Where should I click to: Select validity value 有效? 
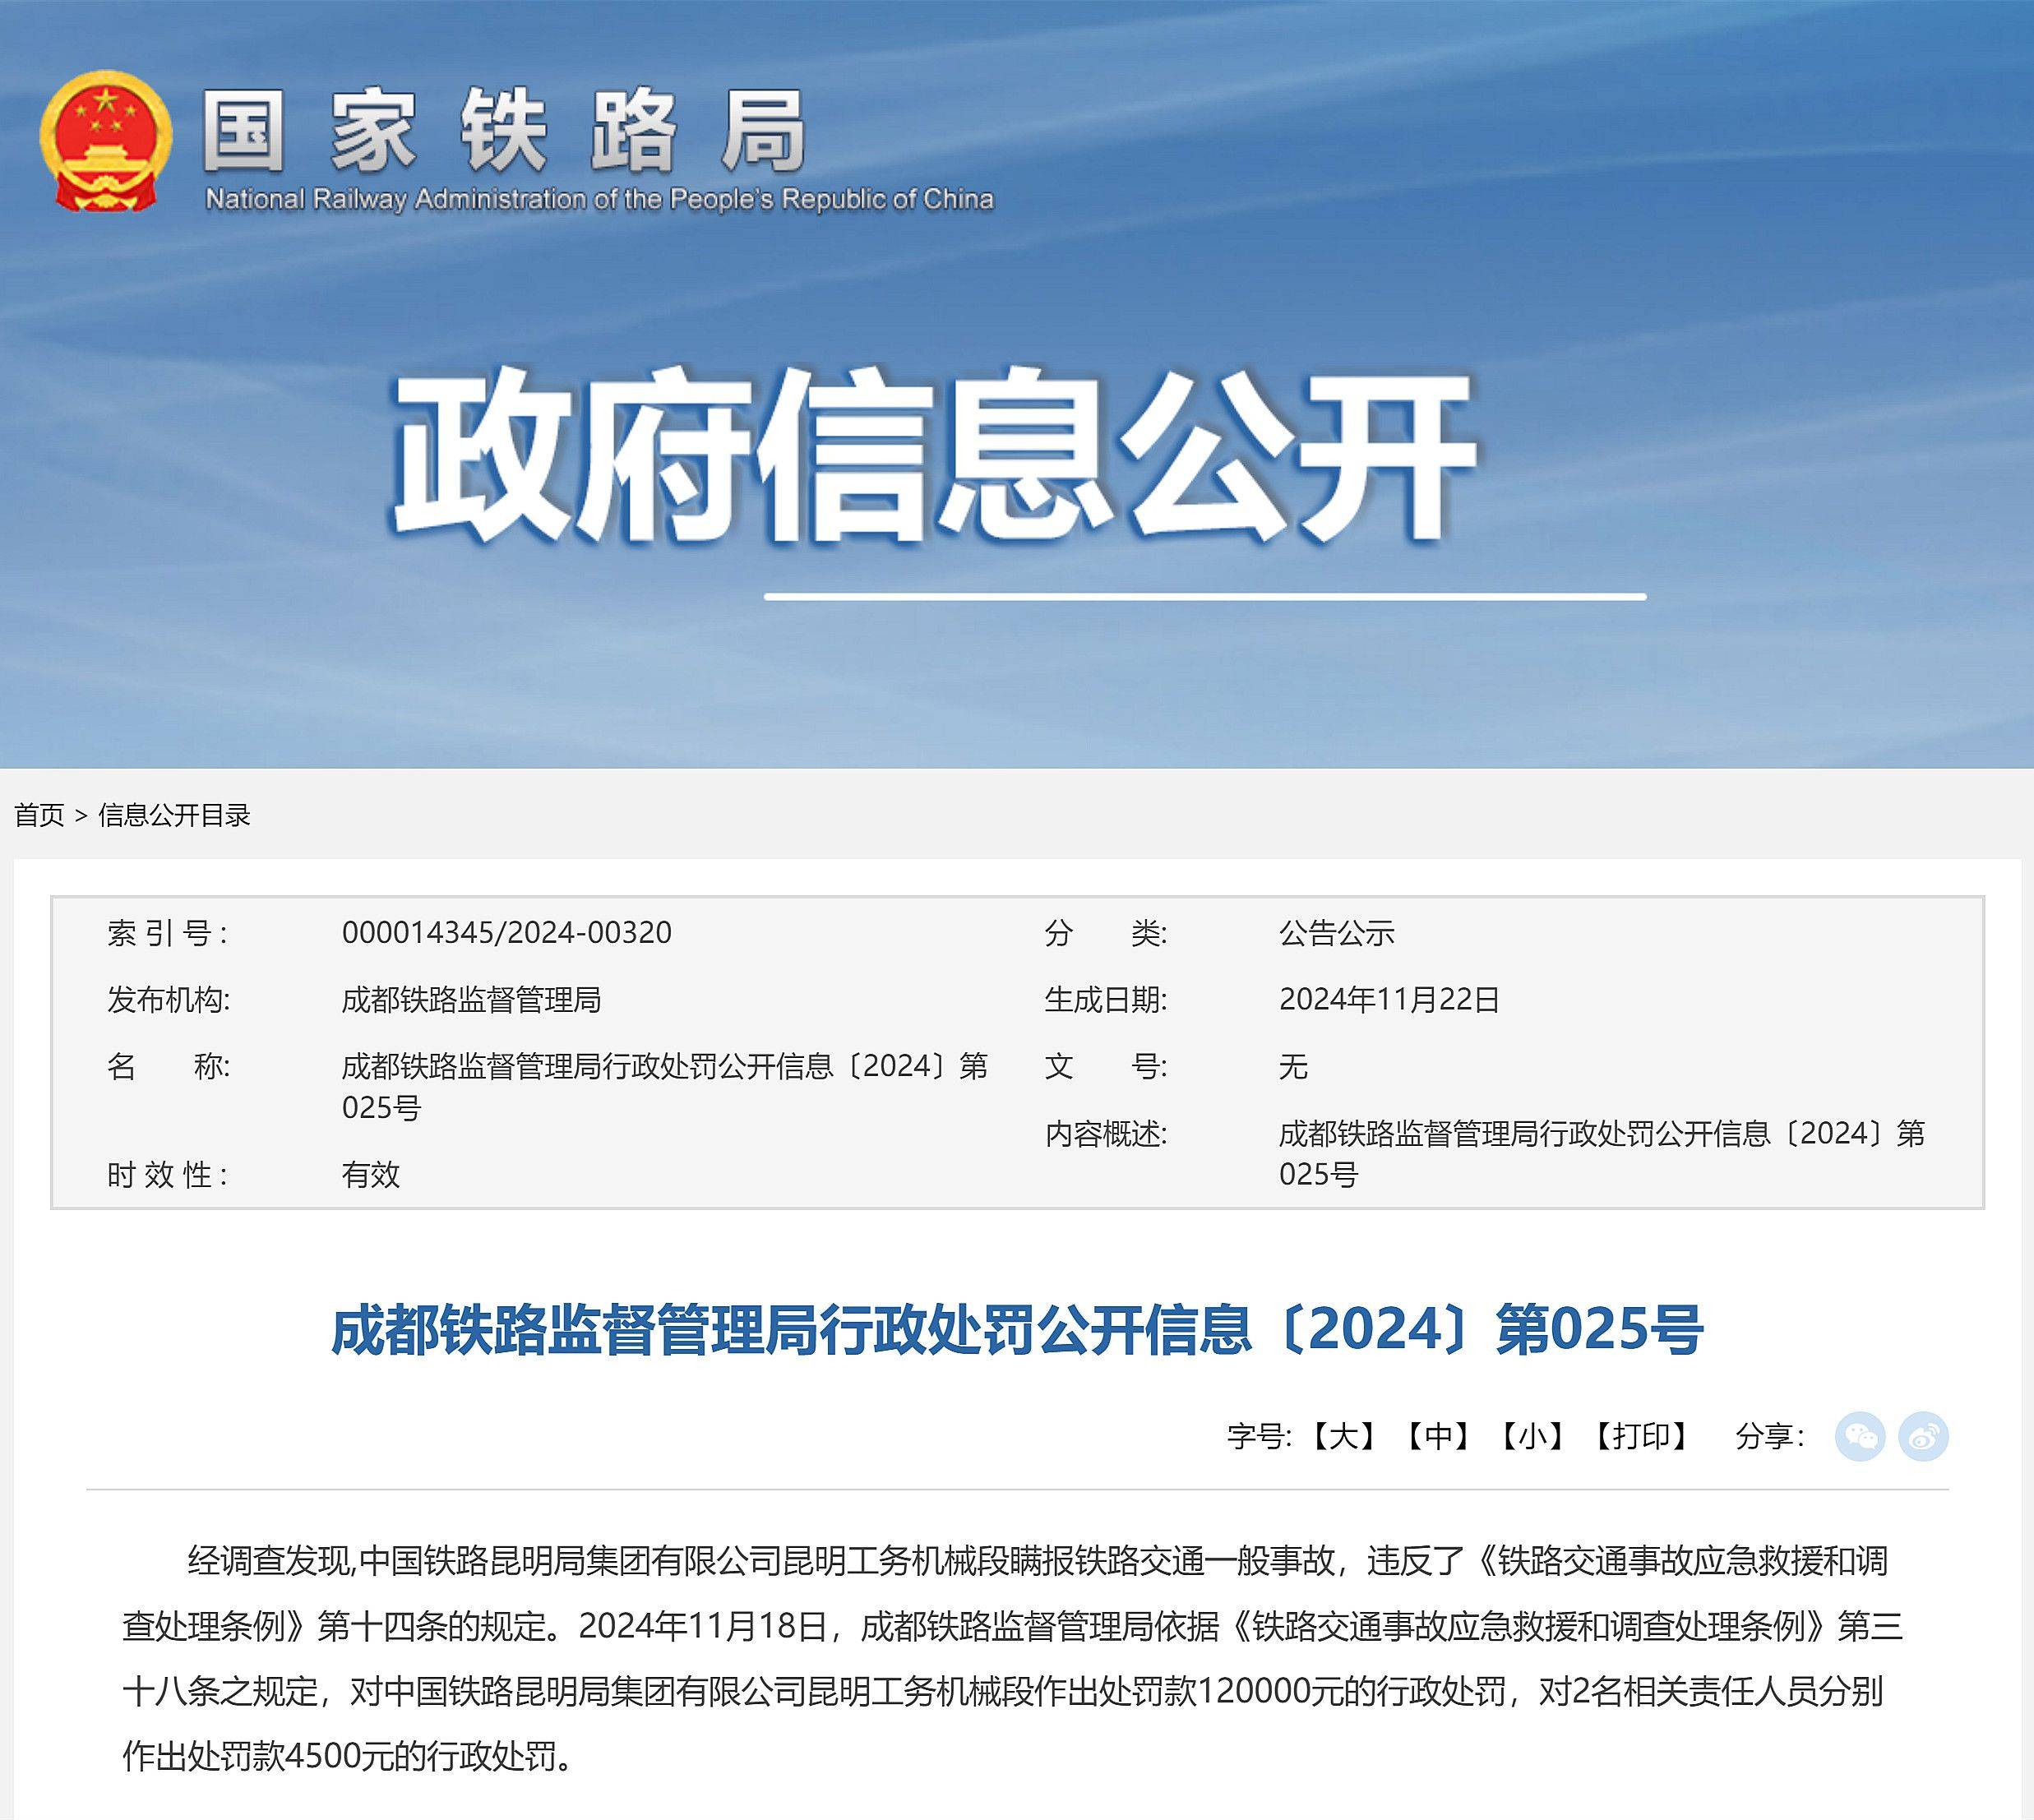[x=371, y=1174]
